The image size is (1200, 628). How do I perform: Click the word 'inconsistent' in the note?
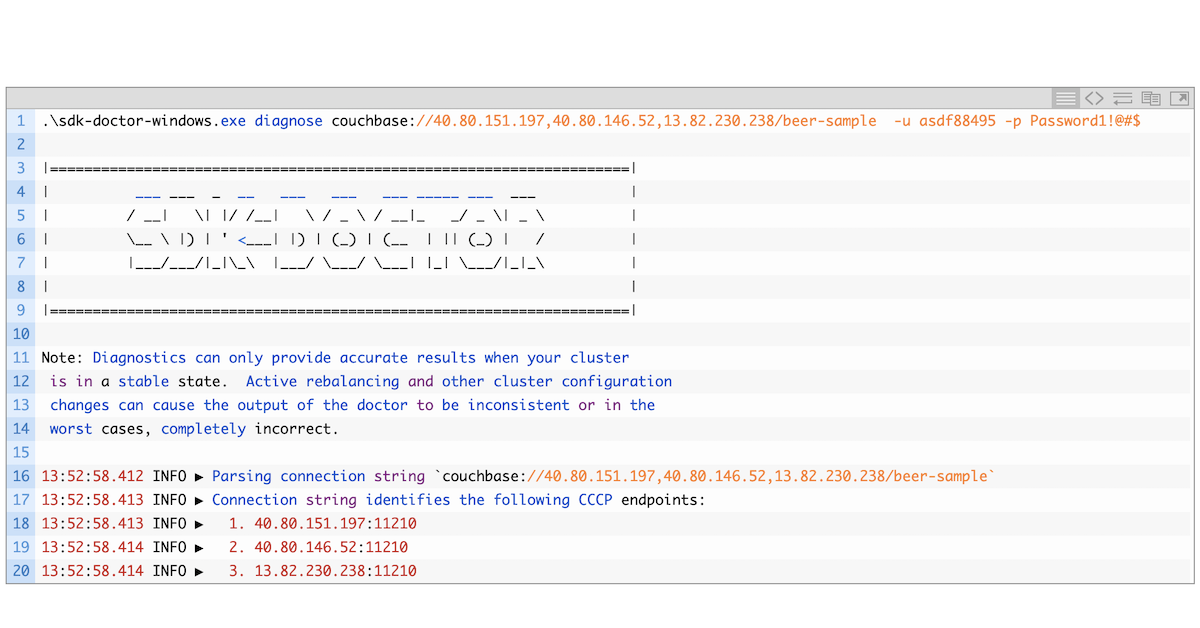click(519, 405)
